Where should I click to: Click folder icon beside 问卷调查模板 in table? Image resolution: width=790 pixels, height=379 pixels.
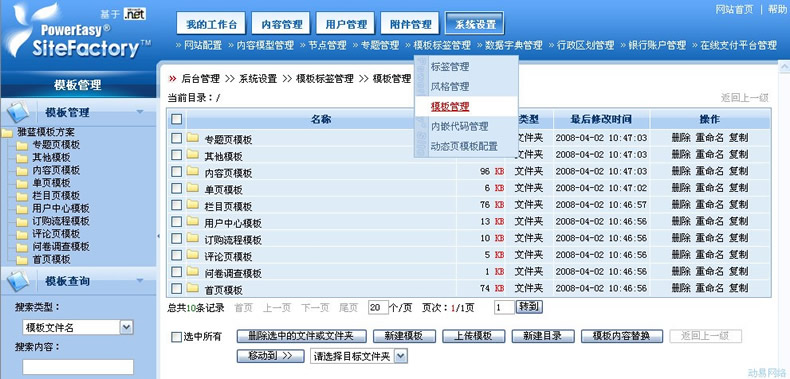click(x=192, y=271)
